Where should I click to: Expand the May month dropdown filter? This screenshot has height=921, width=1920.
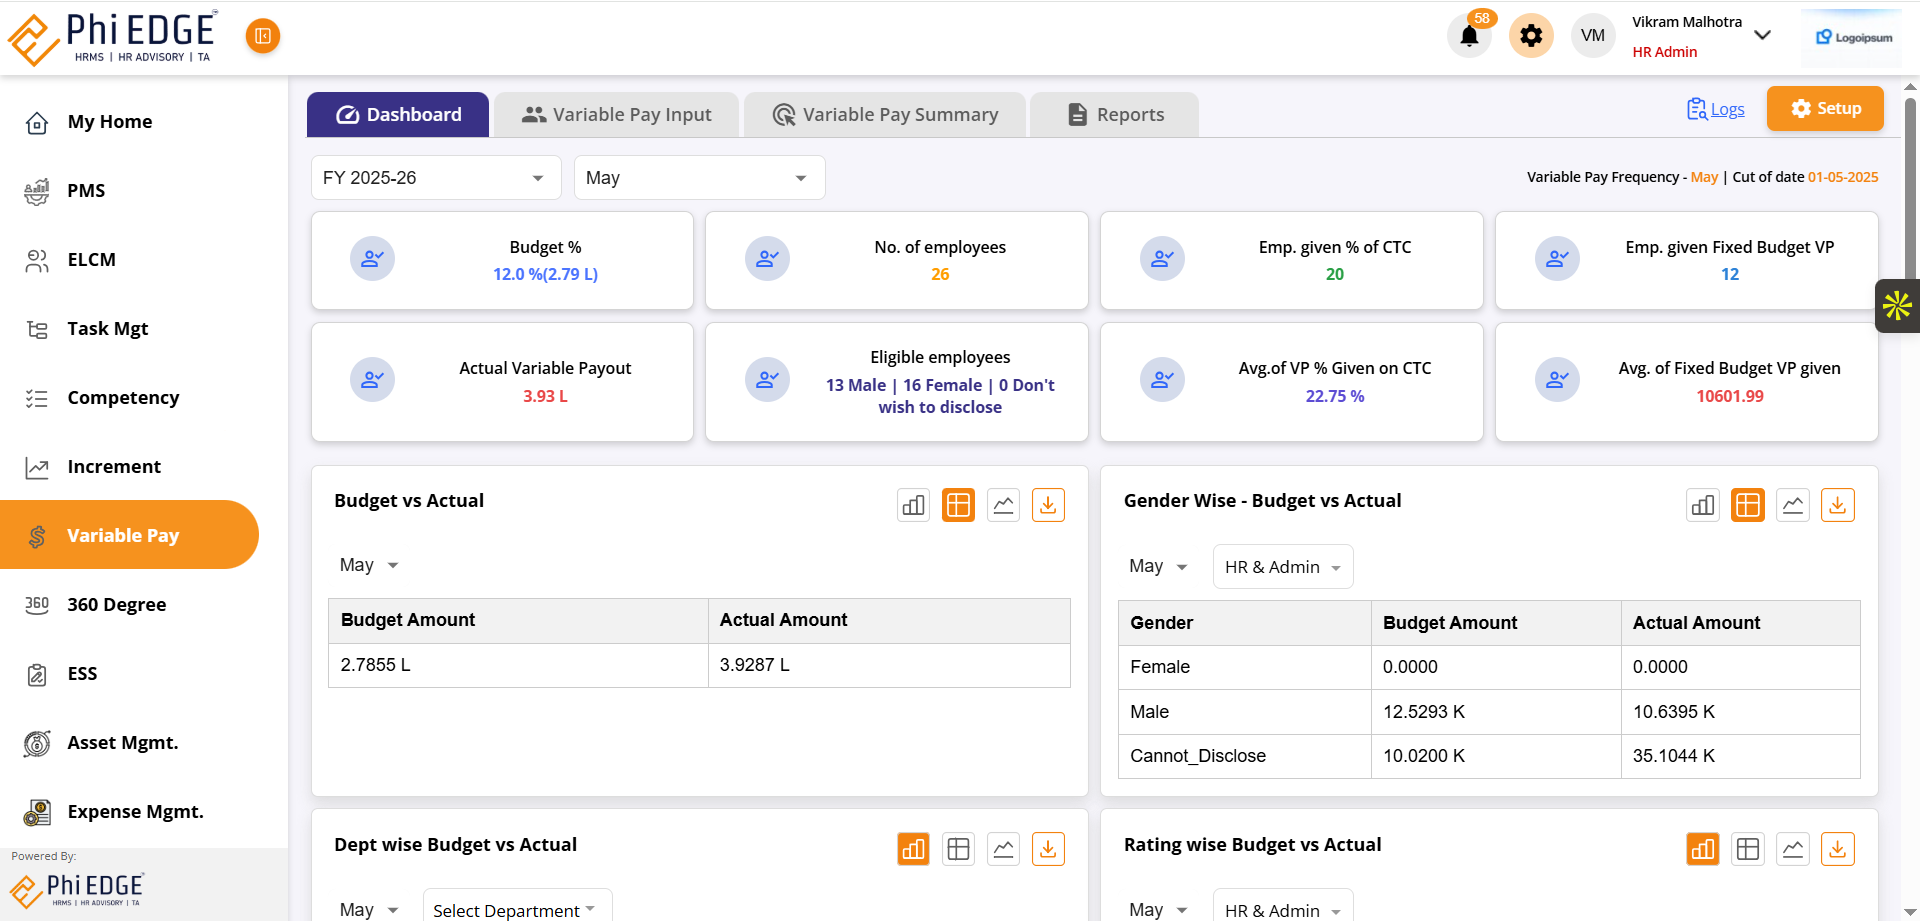click(x=699, y=178)
